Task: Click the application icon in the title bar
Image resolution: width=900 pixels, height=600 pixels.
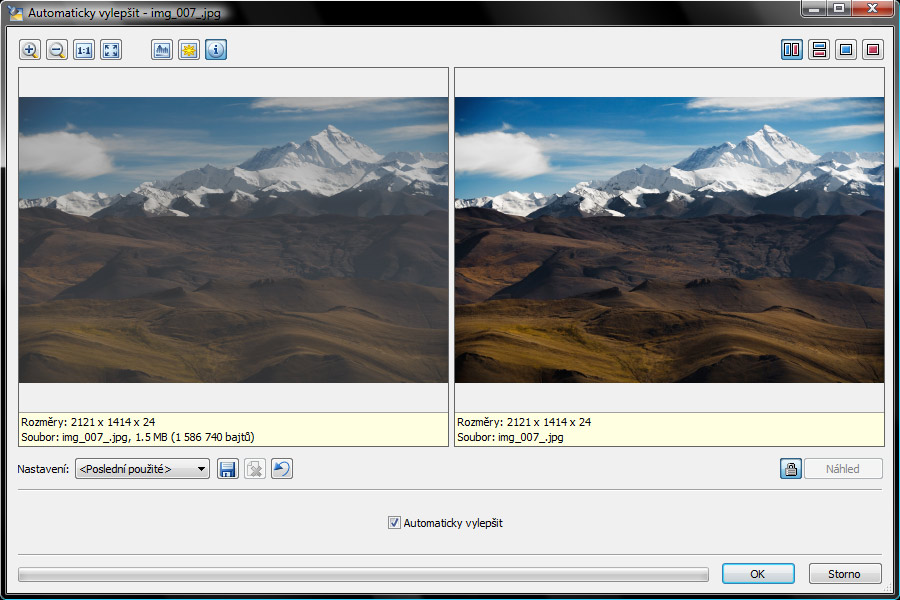Action: click(15, 12)
